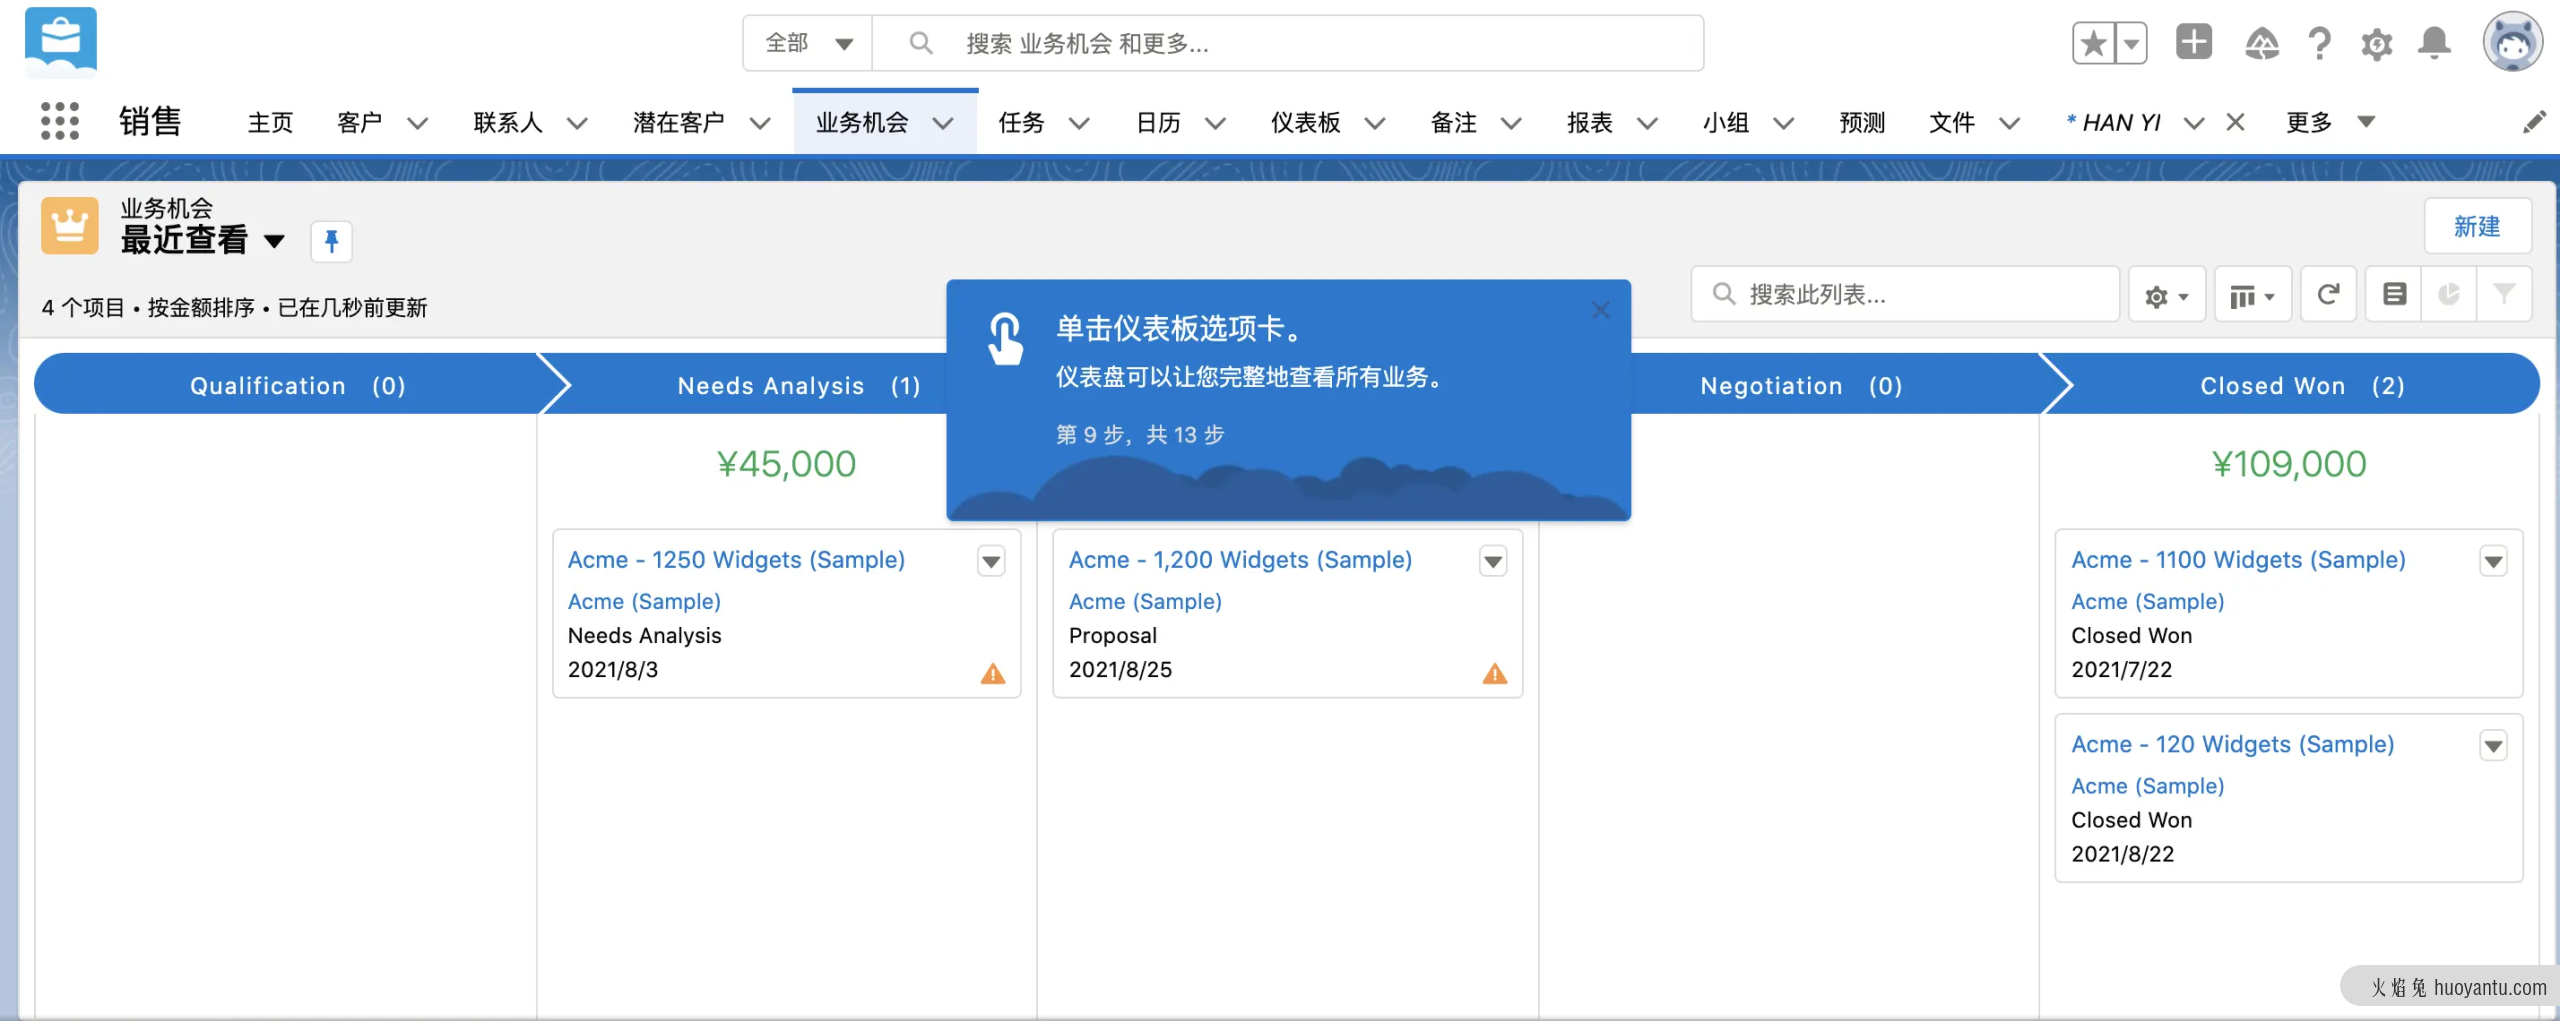Click the inline edit list icon

coord(2394,294)
